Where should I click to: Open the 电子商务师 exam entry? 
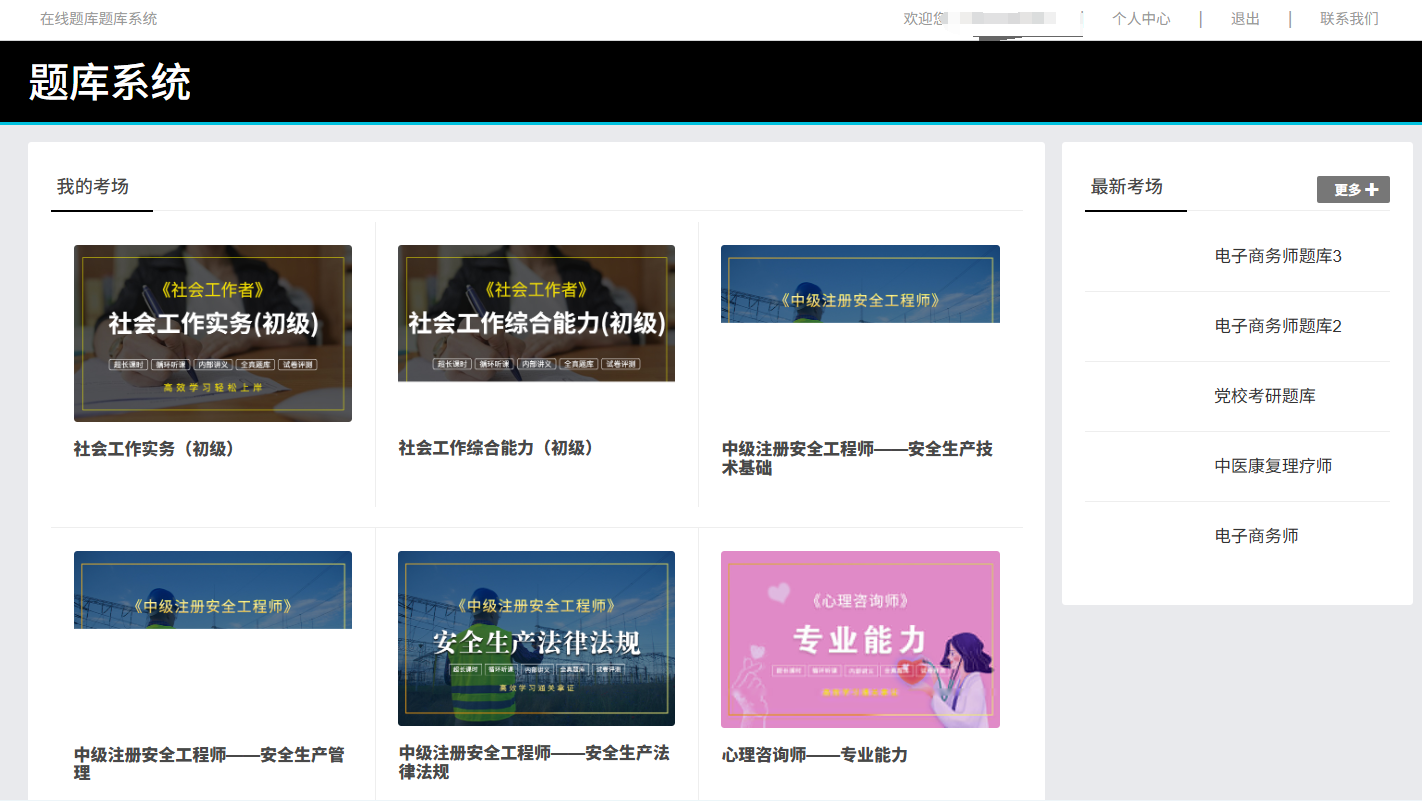coord(1256,537)
